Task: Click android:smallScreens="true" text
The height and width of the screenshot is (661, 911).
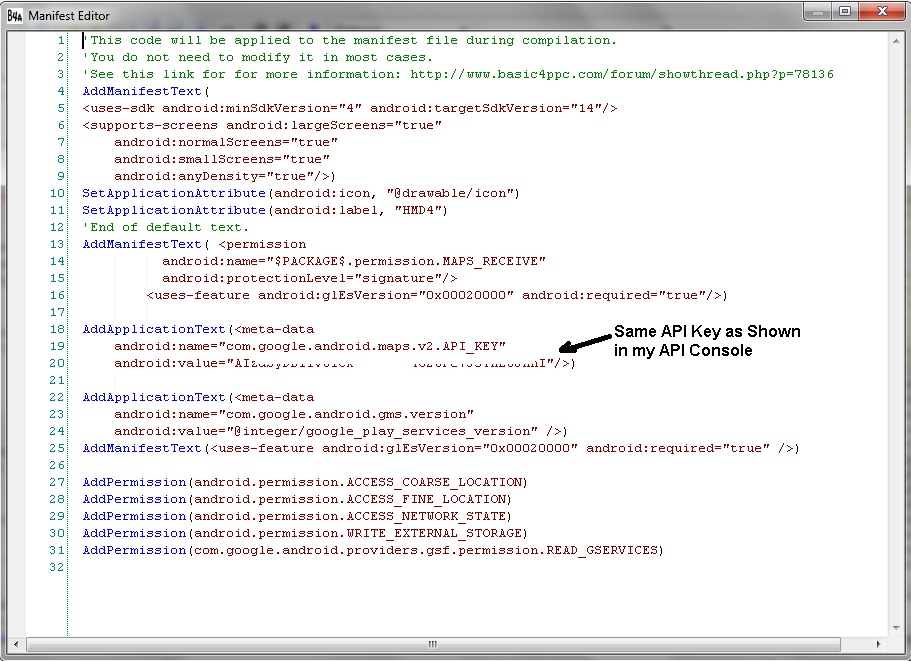Action: tap(221, 159)
